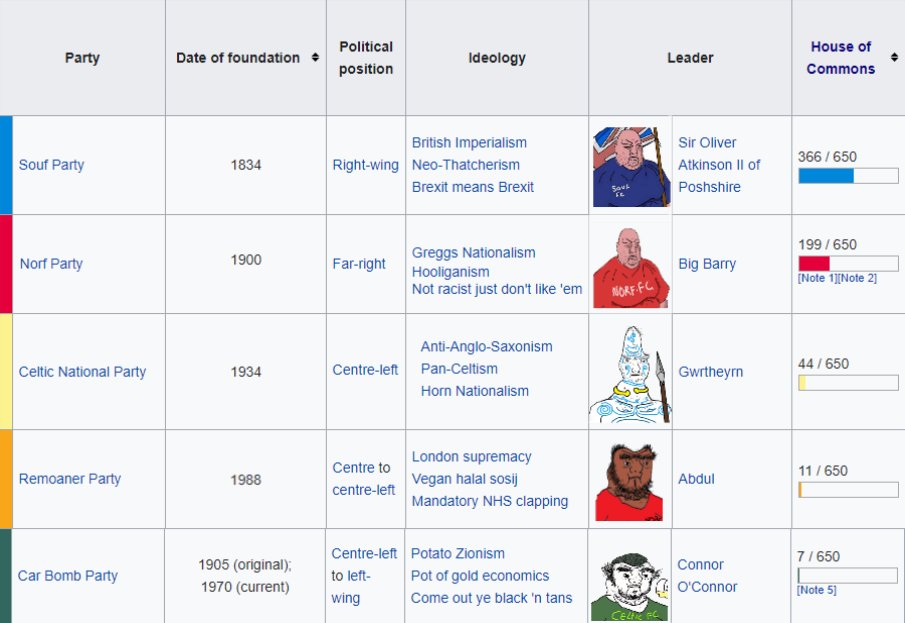Click the House of Commons header link
This screenshot has height=623, width=905.
tap(840, 58)
